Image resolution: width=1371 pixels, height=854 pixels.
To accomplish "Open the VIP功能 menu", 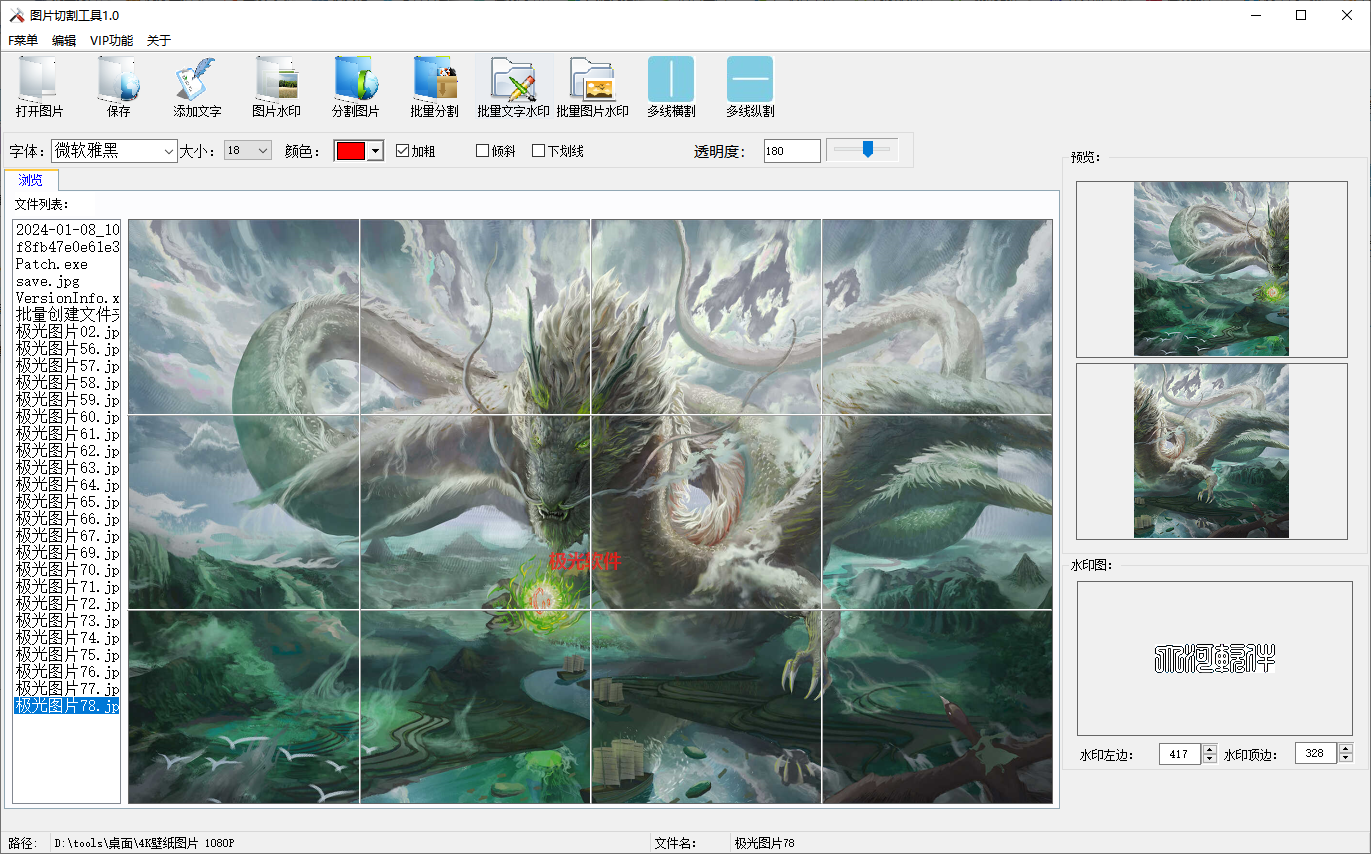I will click(111, 41).
